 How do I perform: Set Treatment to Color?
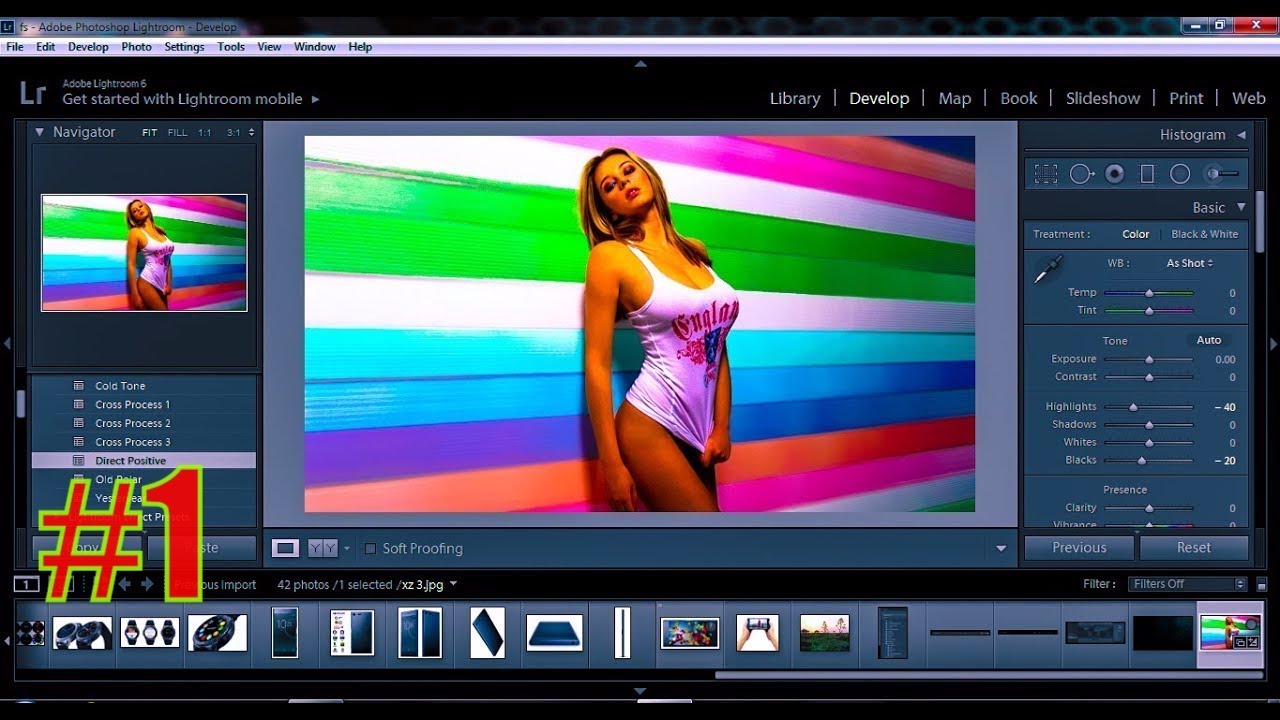1135,234
